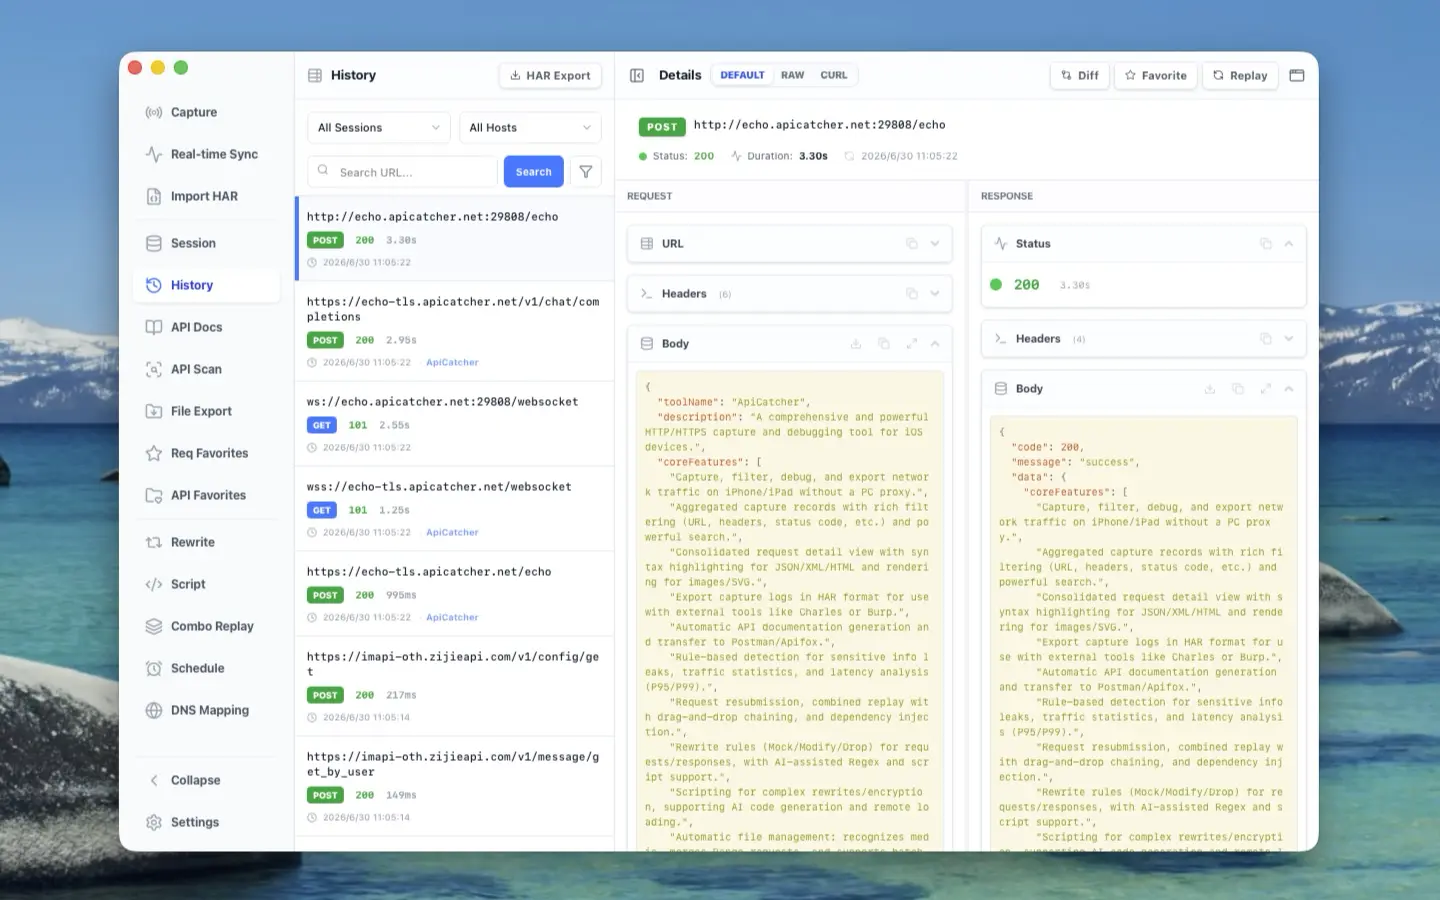The image size is (1440, 900).
Task: Toggle the layout window icon top right
Action: coord(1297,75)
